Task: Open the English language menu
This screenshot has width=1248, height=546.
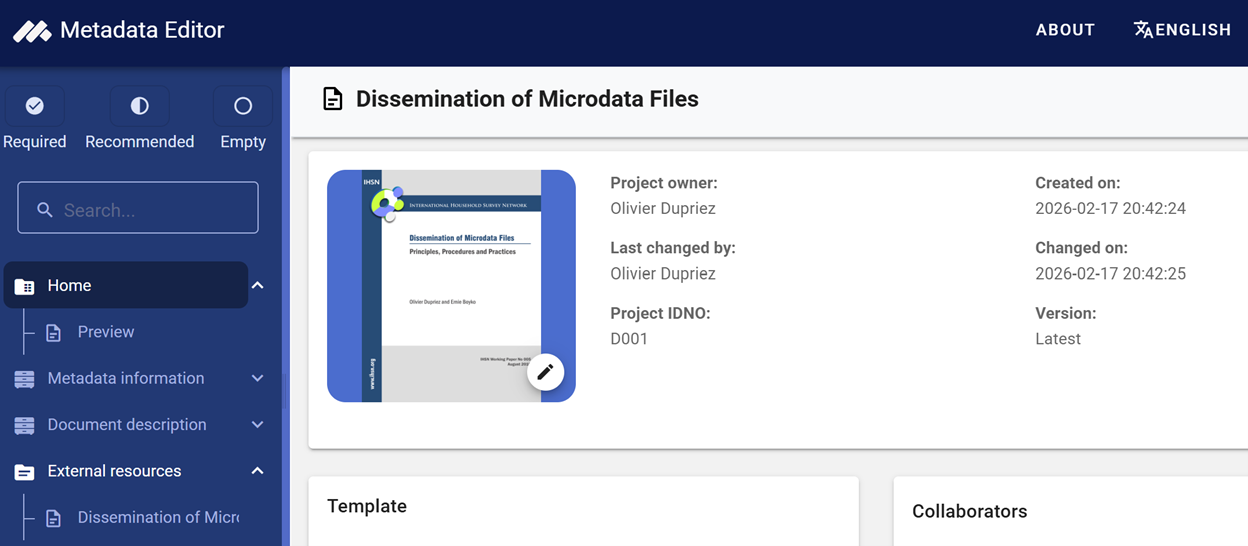Action: coord(1192,30)
